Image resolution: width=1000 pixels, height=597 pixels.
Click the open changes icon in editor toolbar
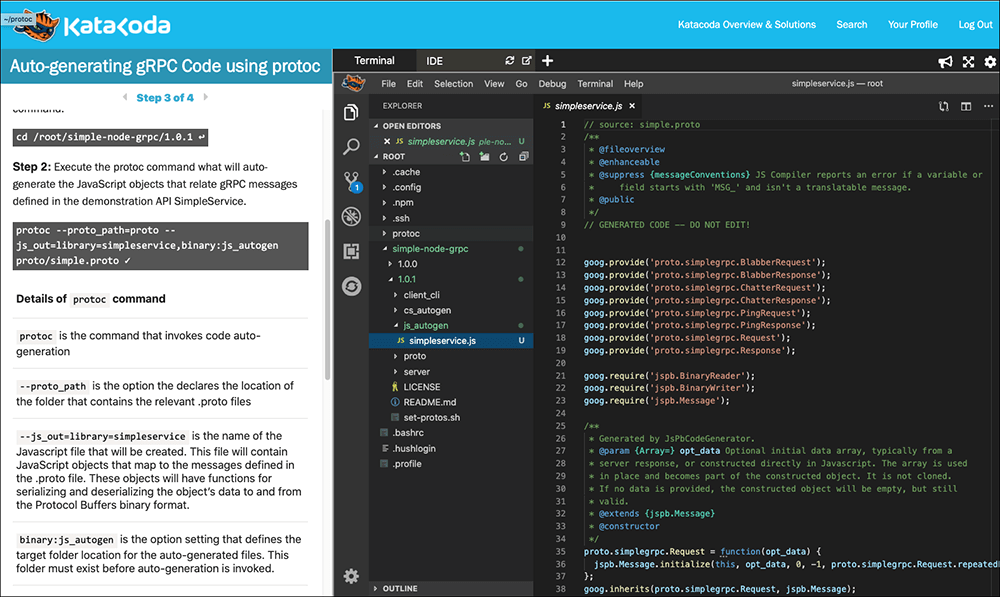[x=944, y=107]
